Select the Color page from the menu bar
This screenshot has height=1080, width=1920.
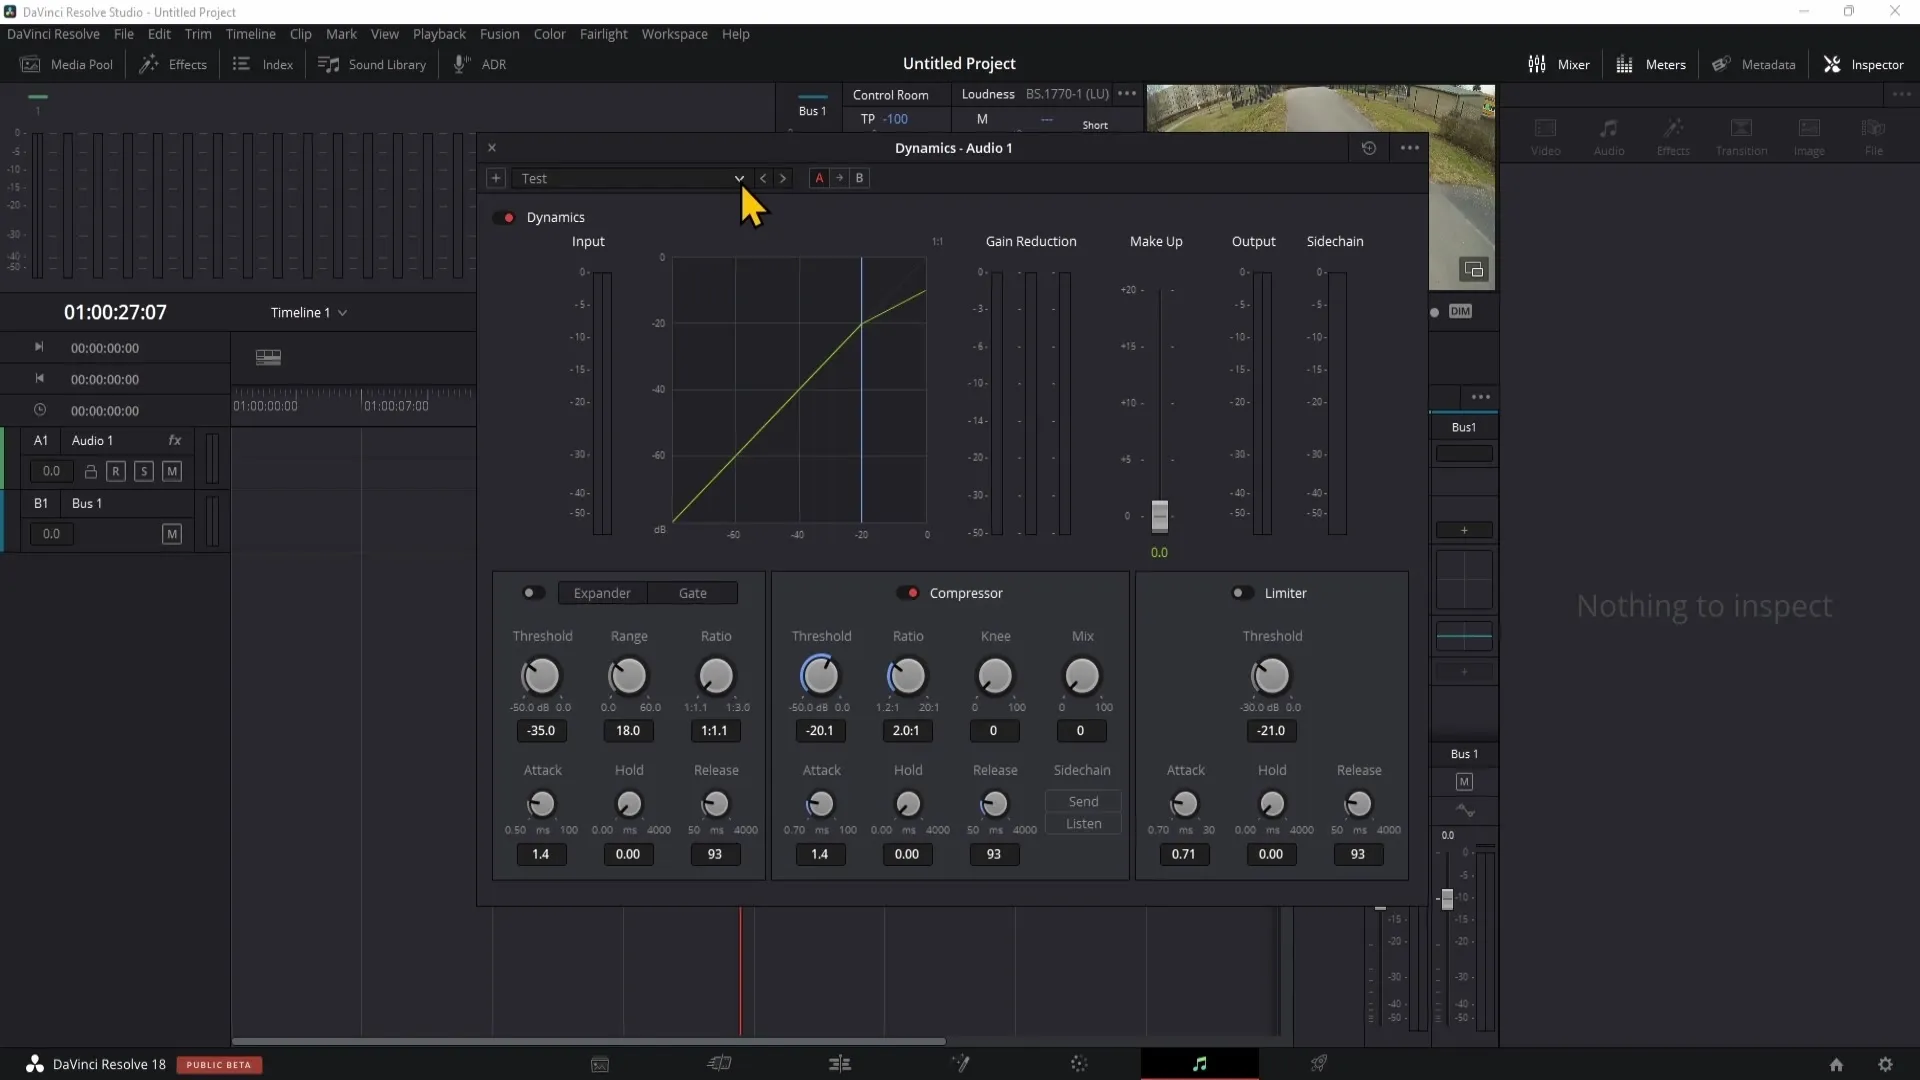pos(550,33)
